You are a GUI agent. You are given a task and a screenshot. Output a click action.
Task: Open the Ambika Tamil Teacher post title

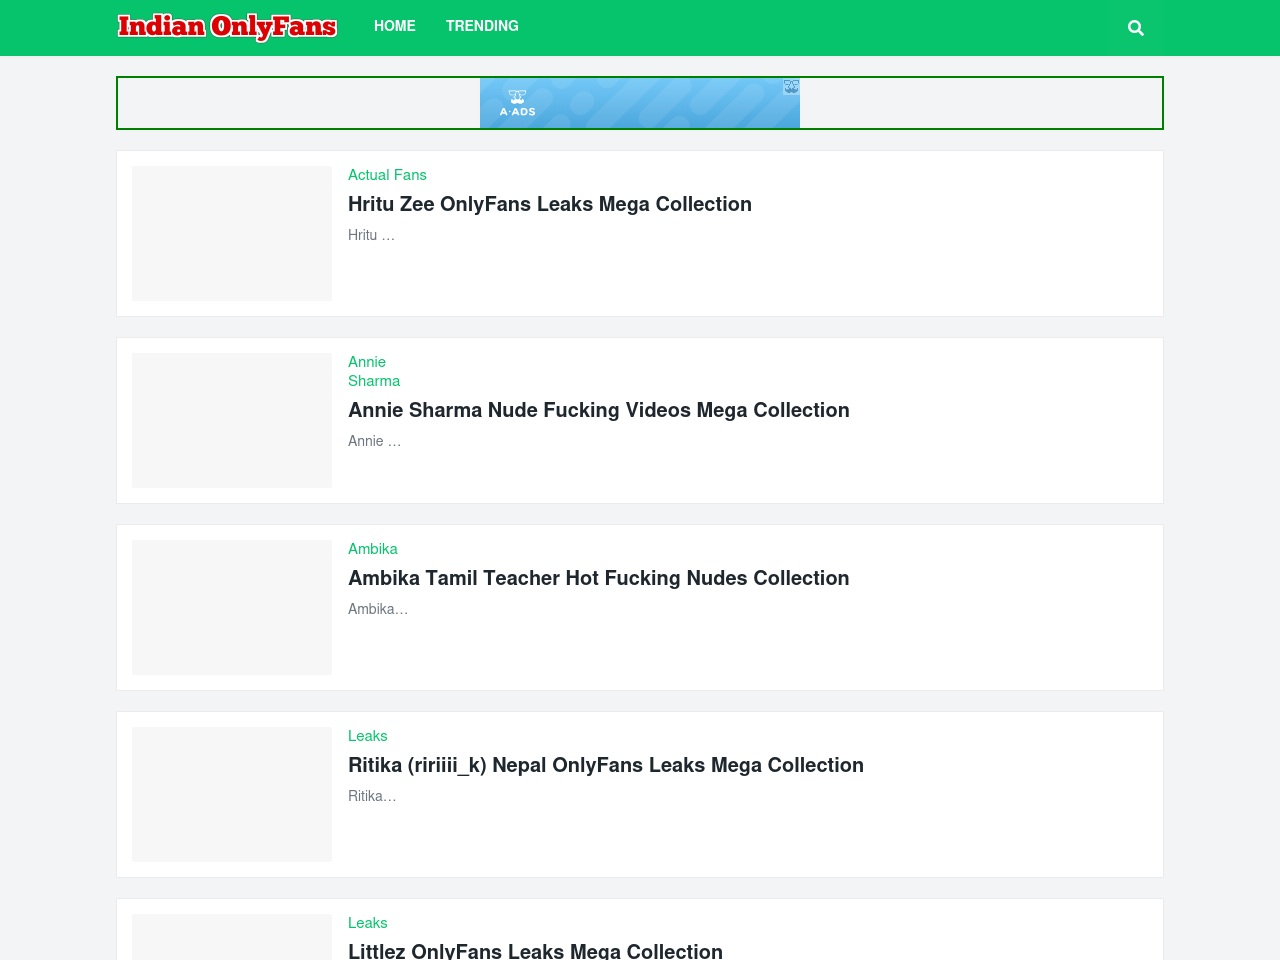pyautogui.click(x=599, y=578)
